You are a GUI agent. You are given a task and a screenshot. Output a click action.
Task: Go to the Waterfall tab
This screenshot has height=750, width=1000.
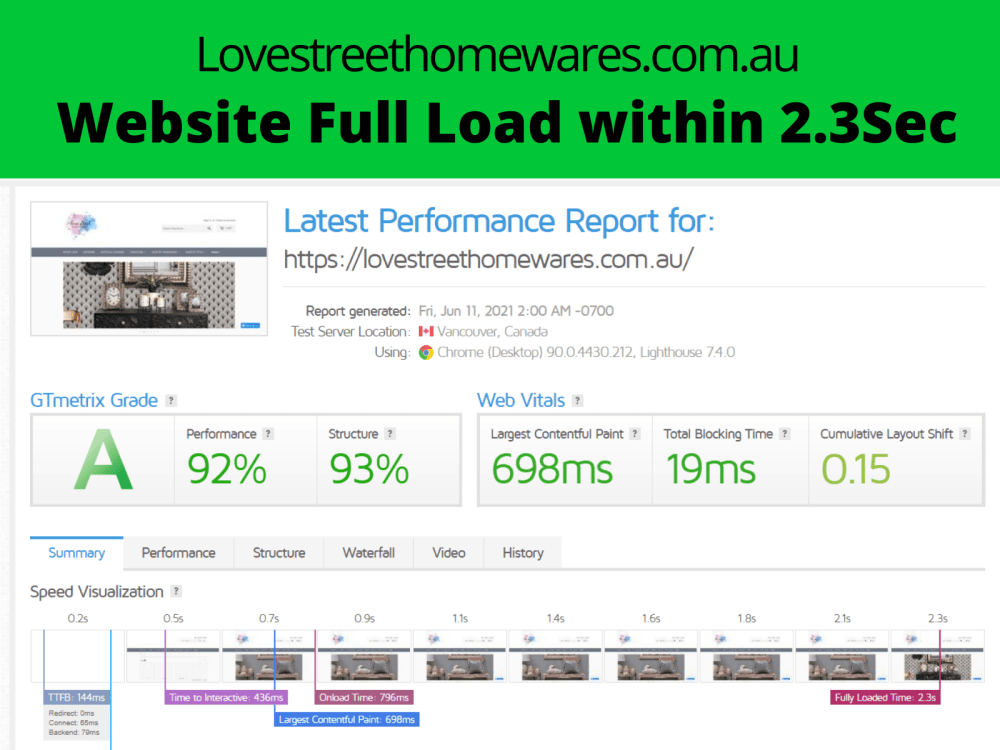(369, 553)
